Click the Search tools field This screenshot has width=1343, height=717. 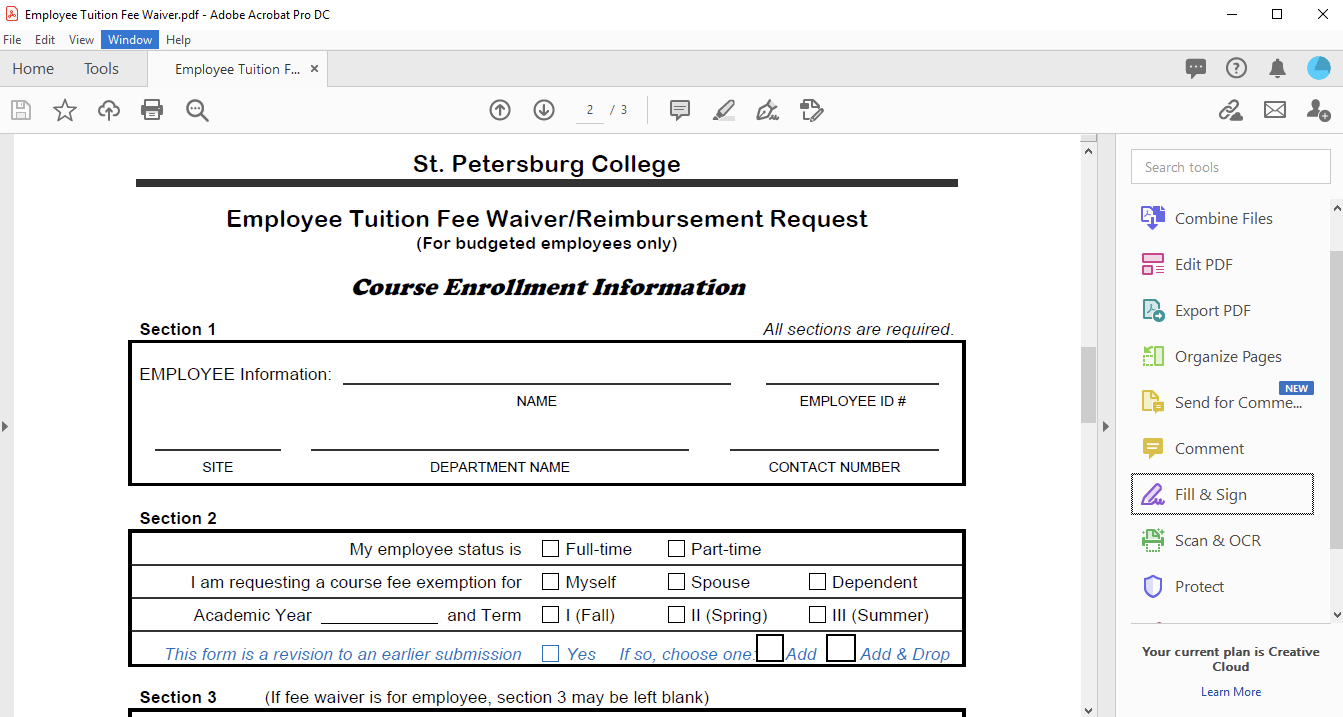1230,167
